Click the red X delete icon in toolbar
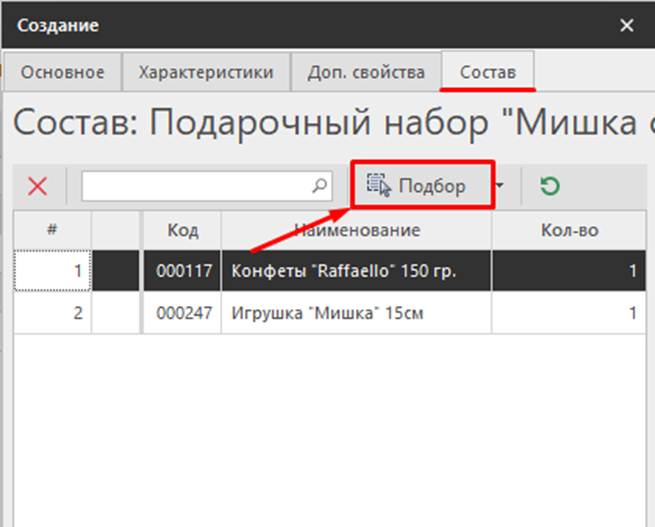Viewport: 655px width, 527px height. click(38, 186)
